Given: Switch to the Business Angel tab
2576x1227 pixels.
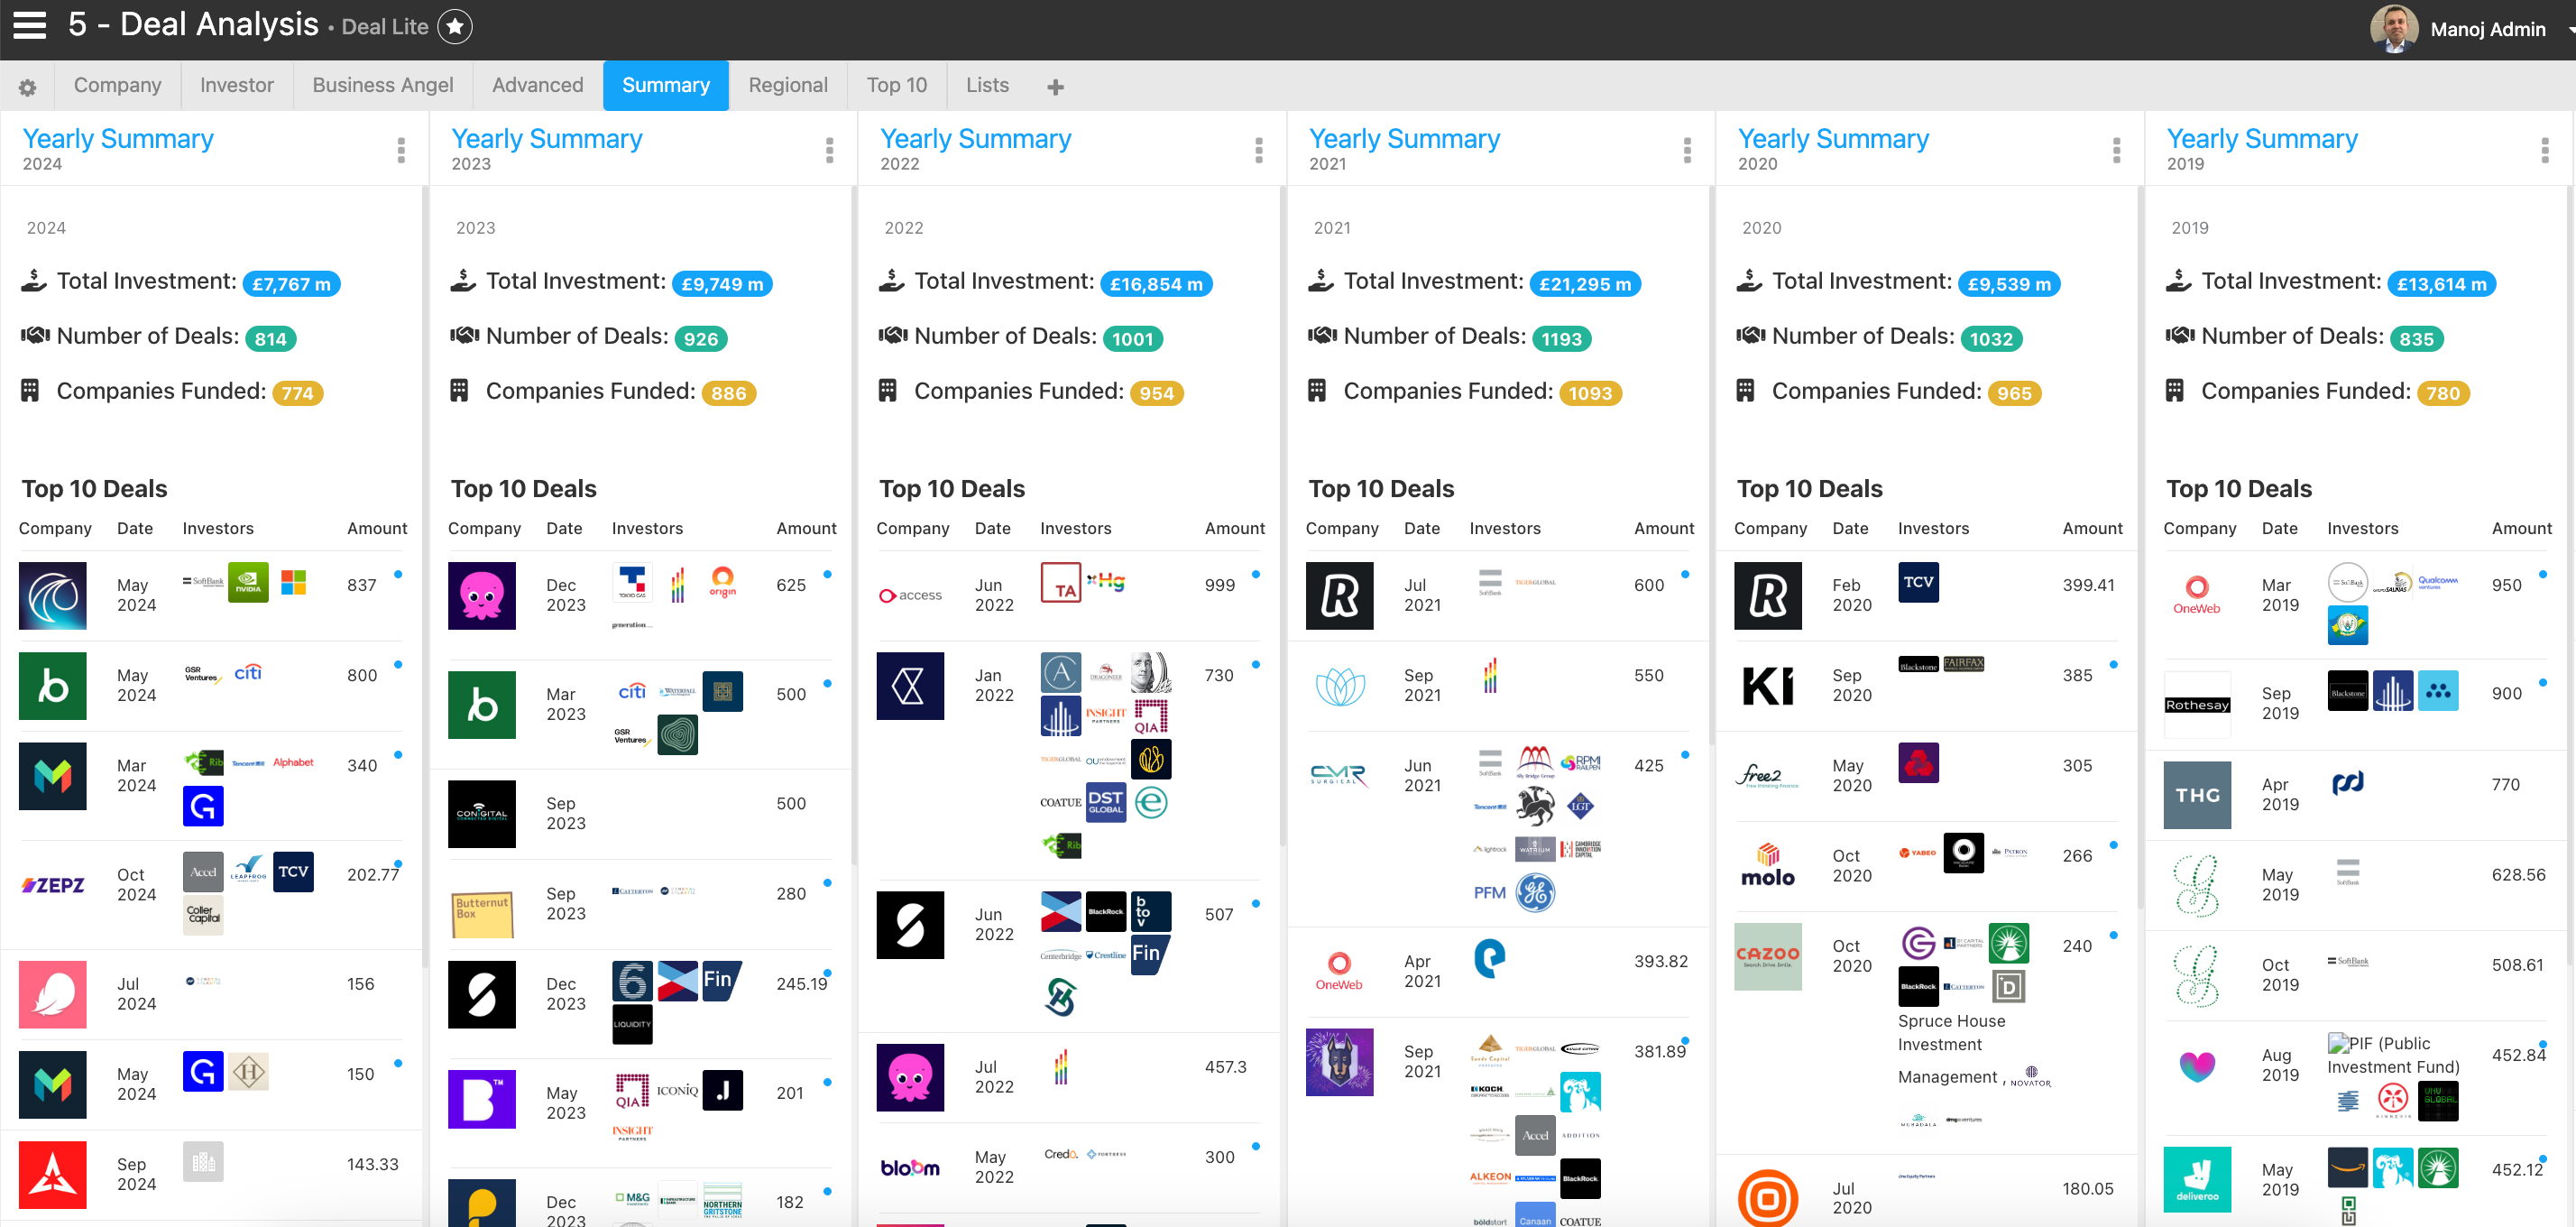Looking at the screenshot, I should [382, 86].
